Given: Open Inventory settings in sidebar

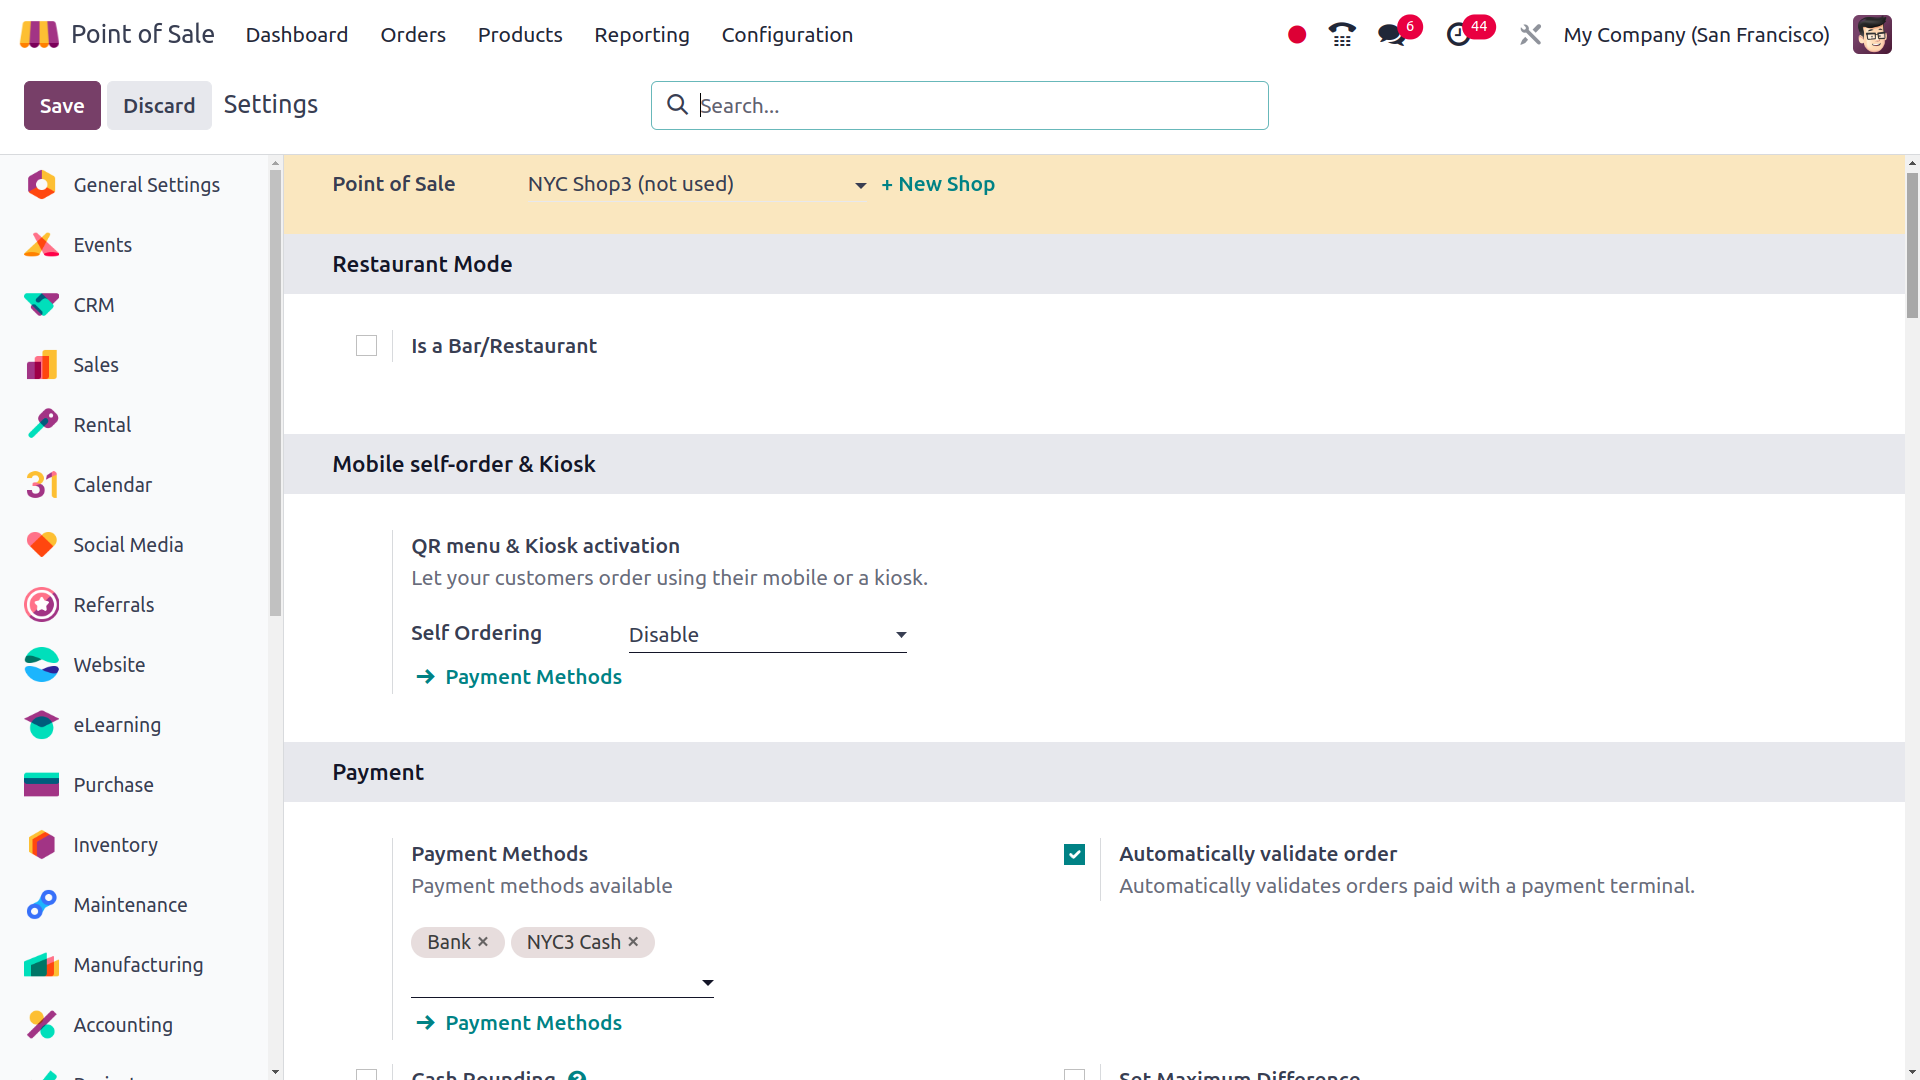Looking at the screenshot, I should [115, 845].
